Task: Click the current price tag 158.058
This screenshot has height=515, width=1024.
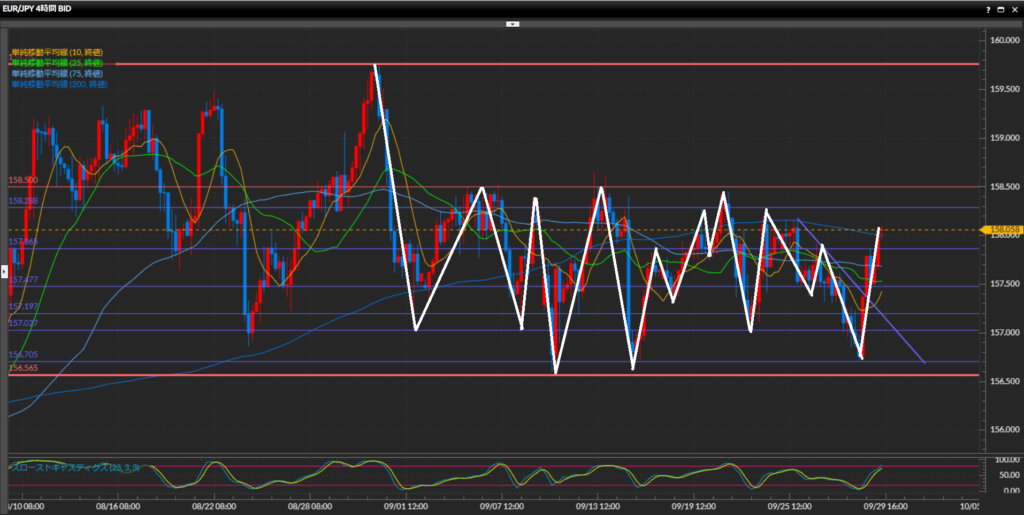Action: [x=1001, y=230]
